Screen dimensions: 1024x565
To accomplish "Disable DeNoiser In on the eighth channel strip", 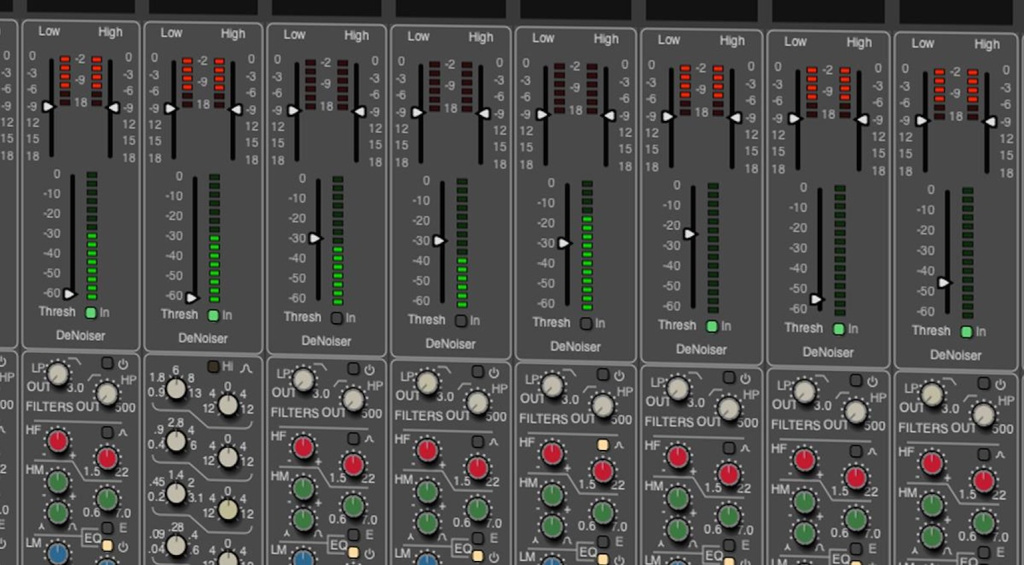I will click(x=967, y=332).
